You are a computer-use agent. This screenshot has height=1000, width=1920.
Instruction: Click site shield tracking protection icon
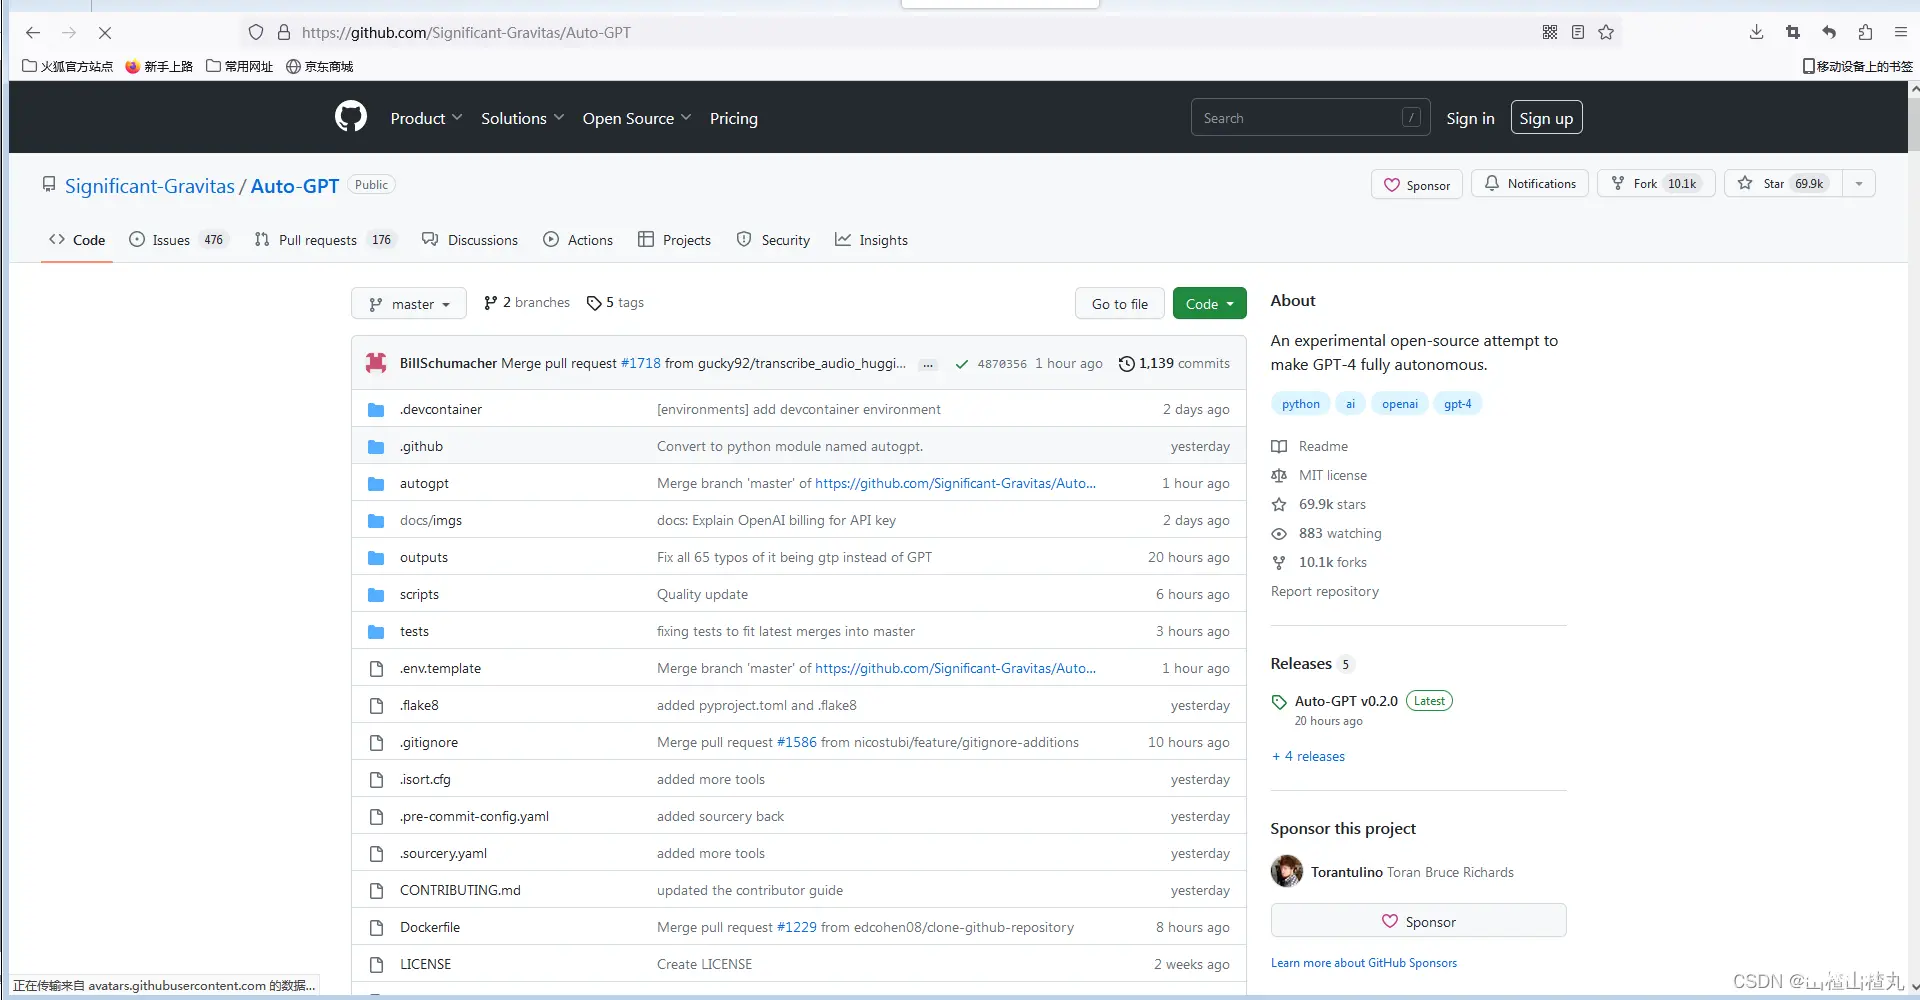click(x=256, y=32)
